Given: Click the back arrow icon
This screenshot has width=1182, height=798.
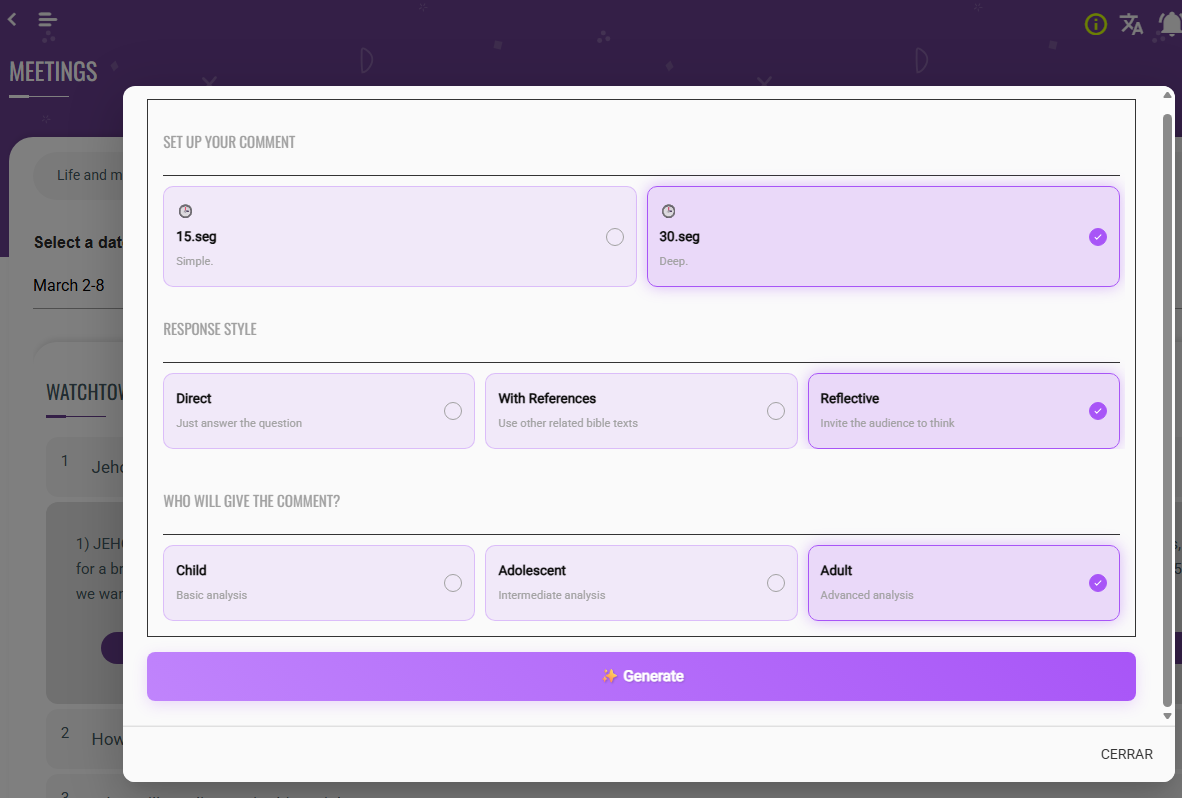Looking at the screenshot, I should pos(12,19).
